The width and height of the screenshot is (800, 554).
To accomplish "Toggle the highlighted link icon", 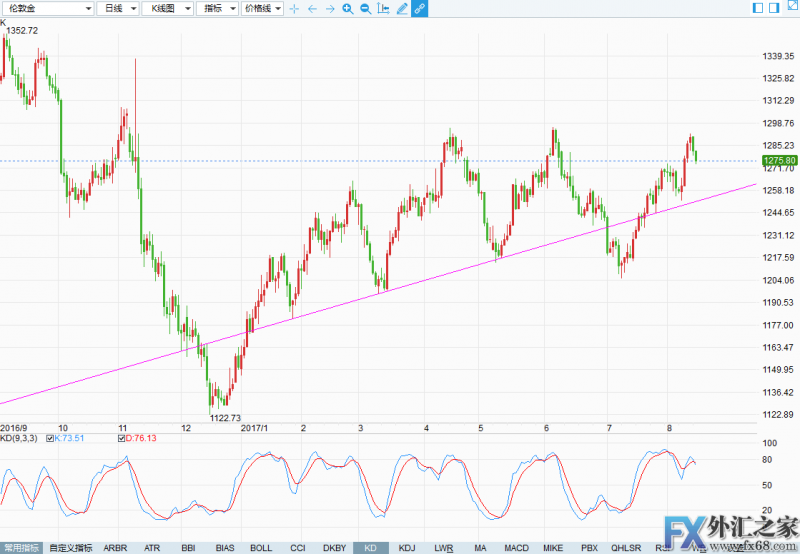I will pyautogui.click(x=419, y=8).
